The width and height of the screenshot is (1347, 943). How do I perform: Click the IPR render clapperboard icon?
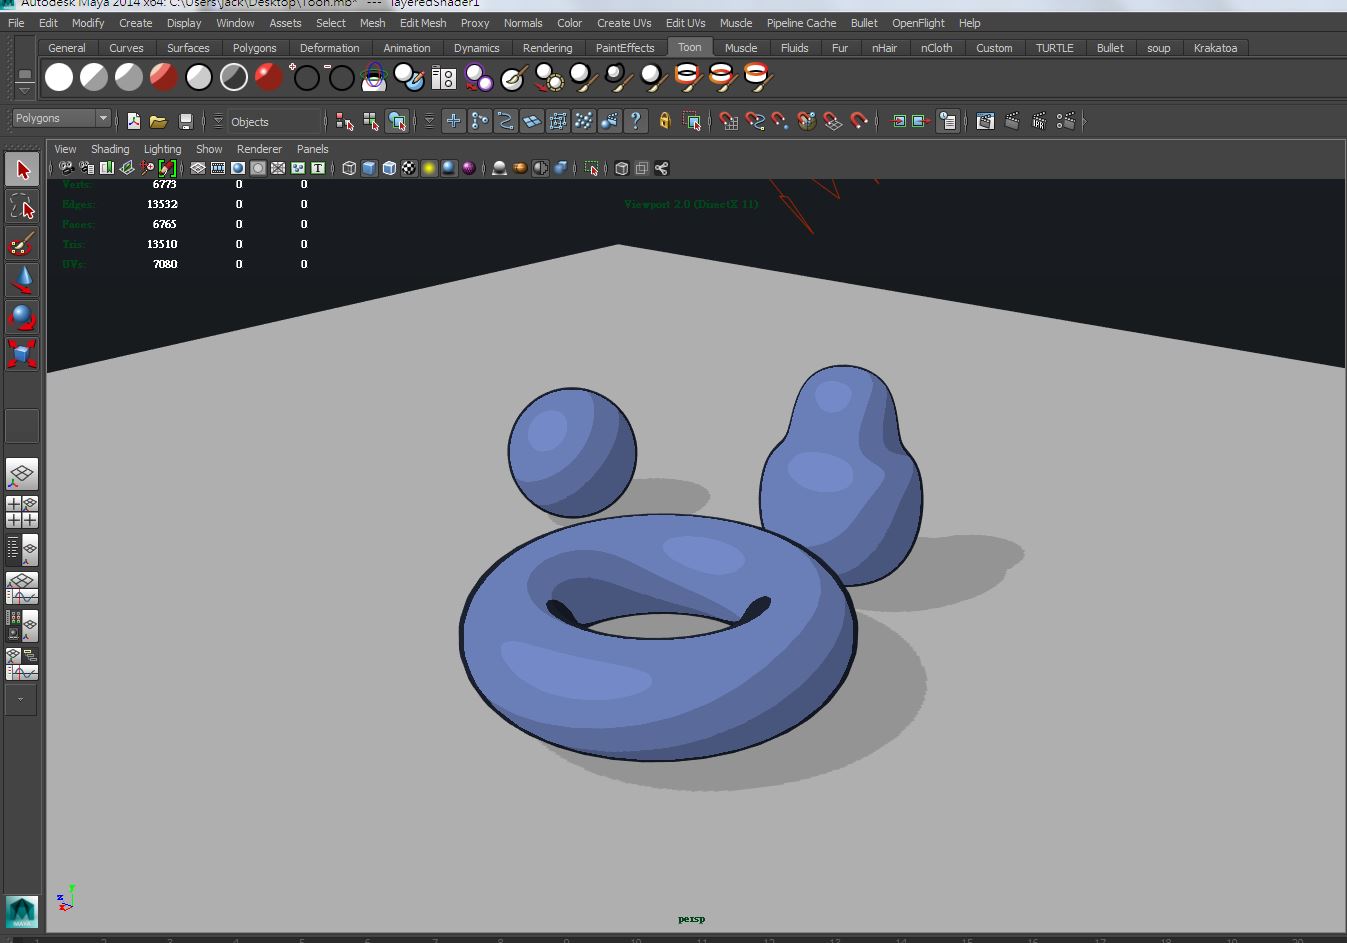tap(1039, 122)
